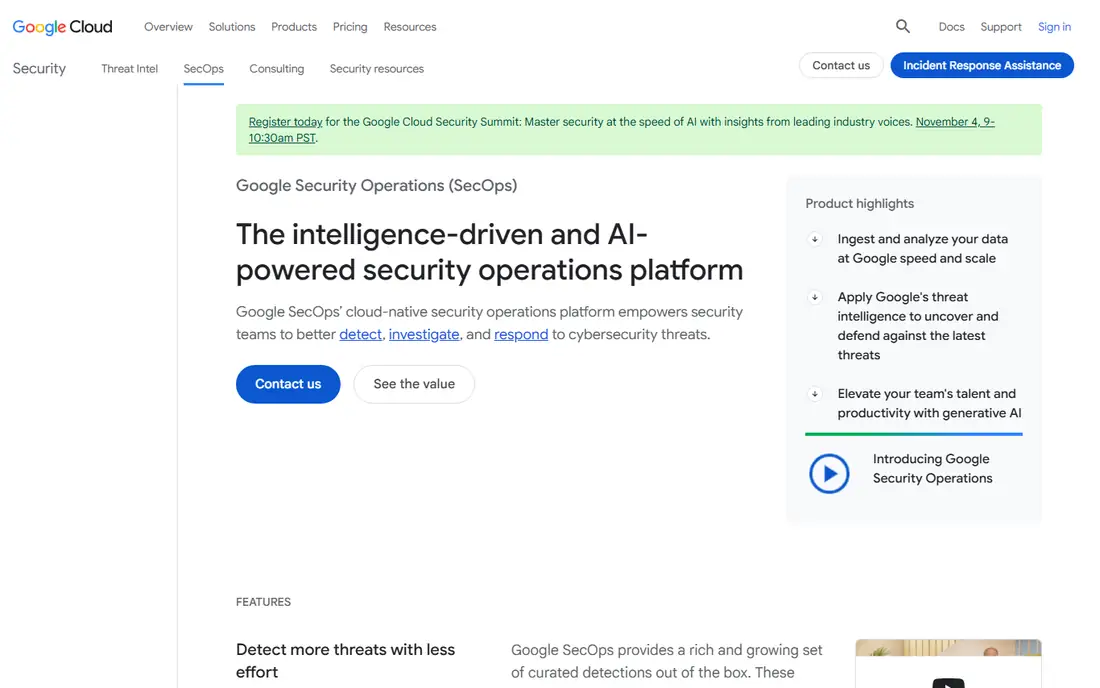Play the Introducing Google Security Operations video

tap(829, 473)
